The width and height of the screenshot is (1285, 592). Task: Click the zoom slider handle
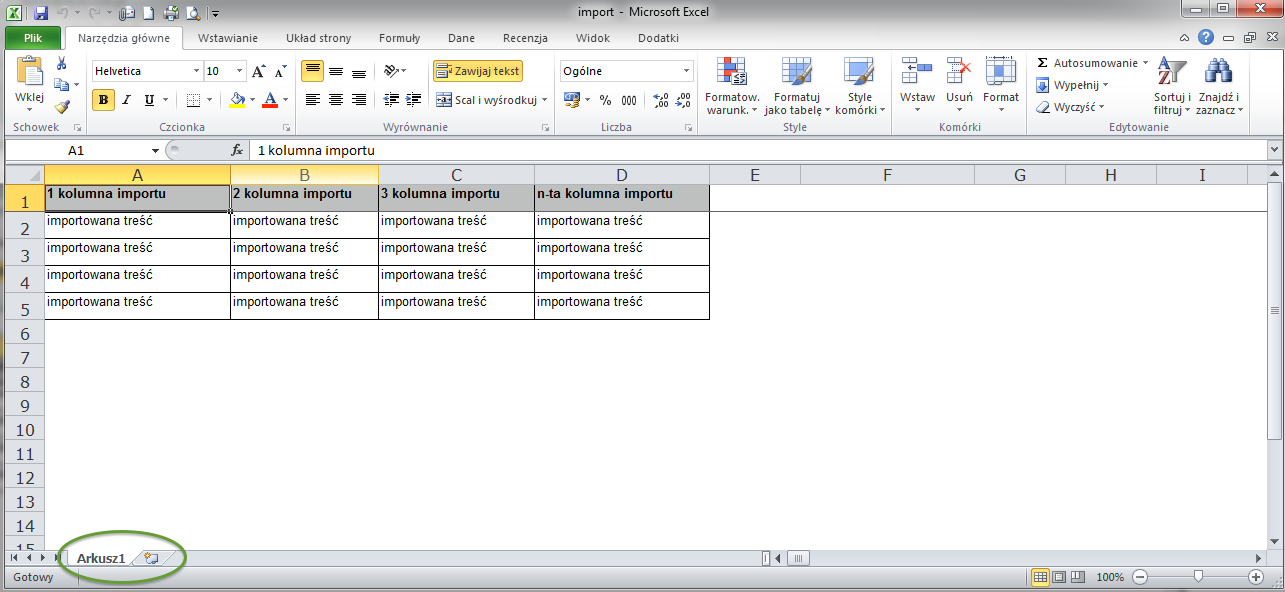(x=1198, y=577)
